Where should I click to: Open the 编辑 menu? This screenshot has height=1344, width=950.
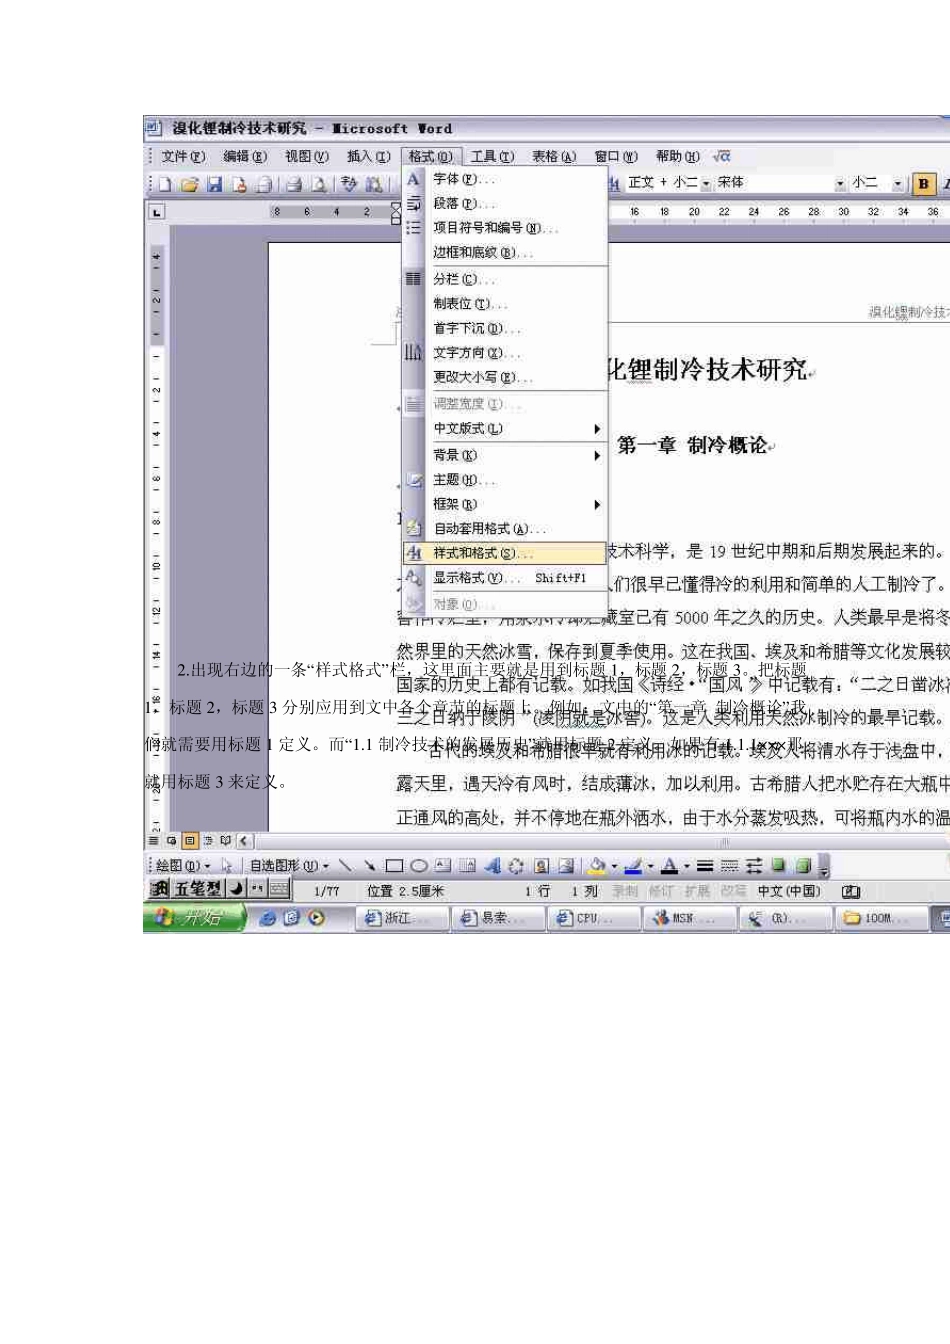pos(245,157)
